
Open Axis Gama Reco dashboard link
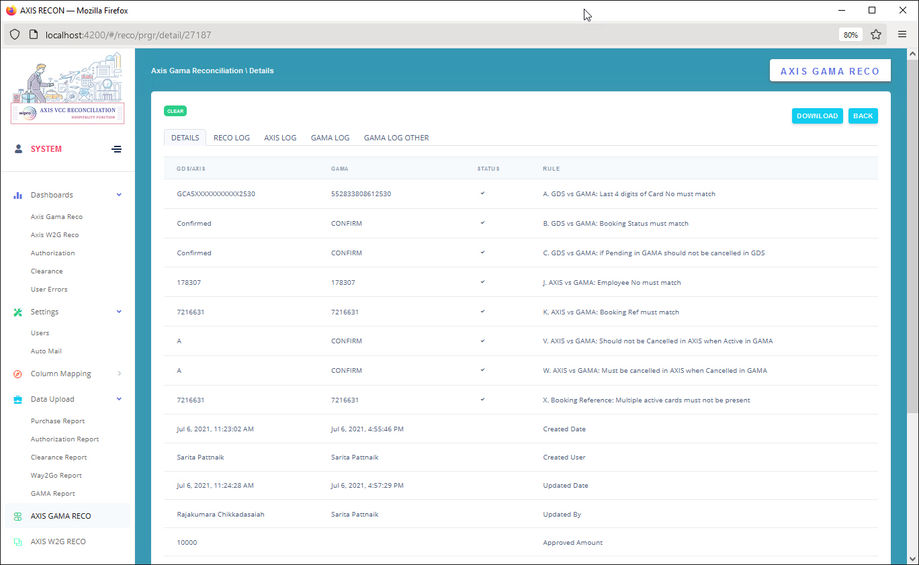point(56,216)
